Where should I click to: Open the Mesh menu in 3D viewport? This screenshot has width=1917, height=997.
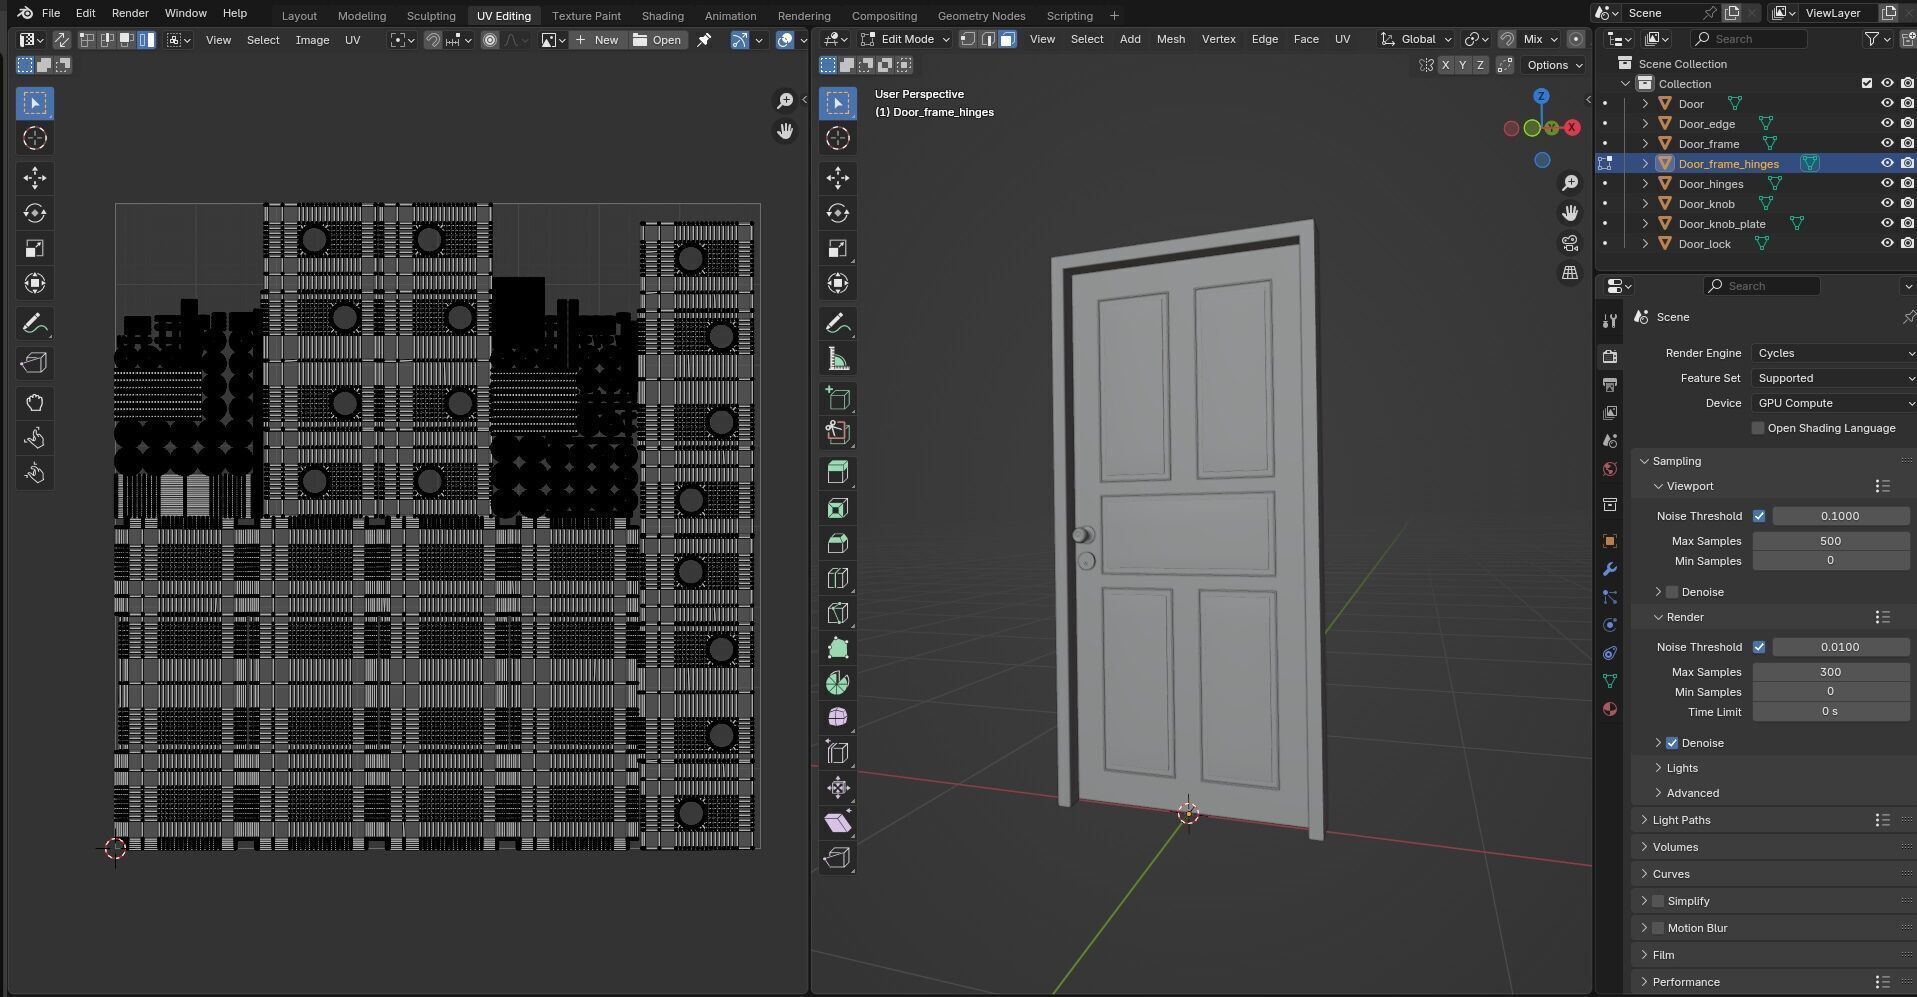pos(1170,39)
